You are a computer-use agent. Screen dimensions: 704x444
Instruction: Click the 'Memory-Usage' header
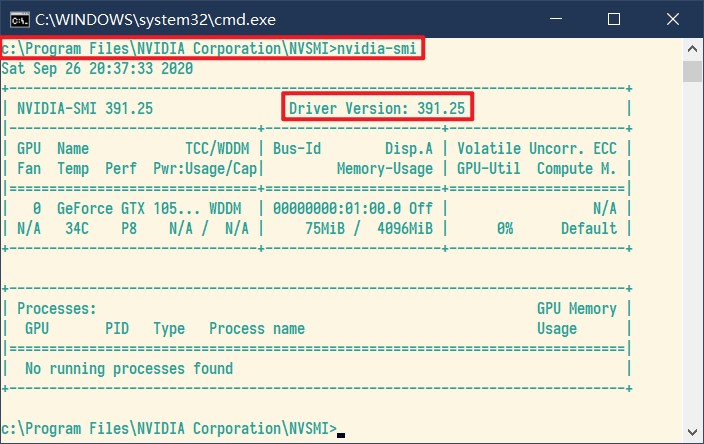(x=385, y=168)
